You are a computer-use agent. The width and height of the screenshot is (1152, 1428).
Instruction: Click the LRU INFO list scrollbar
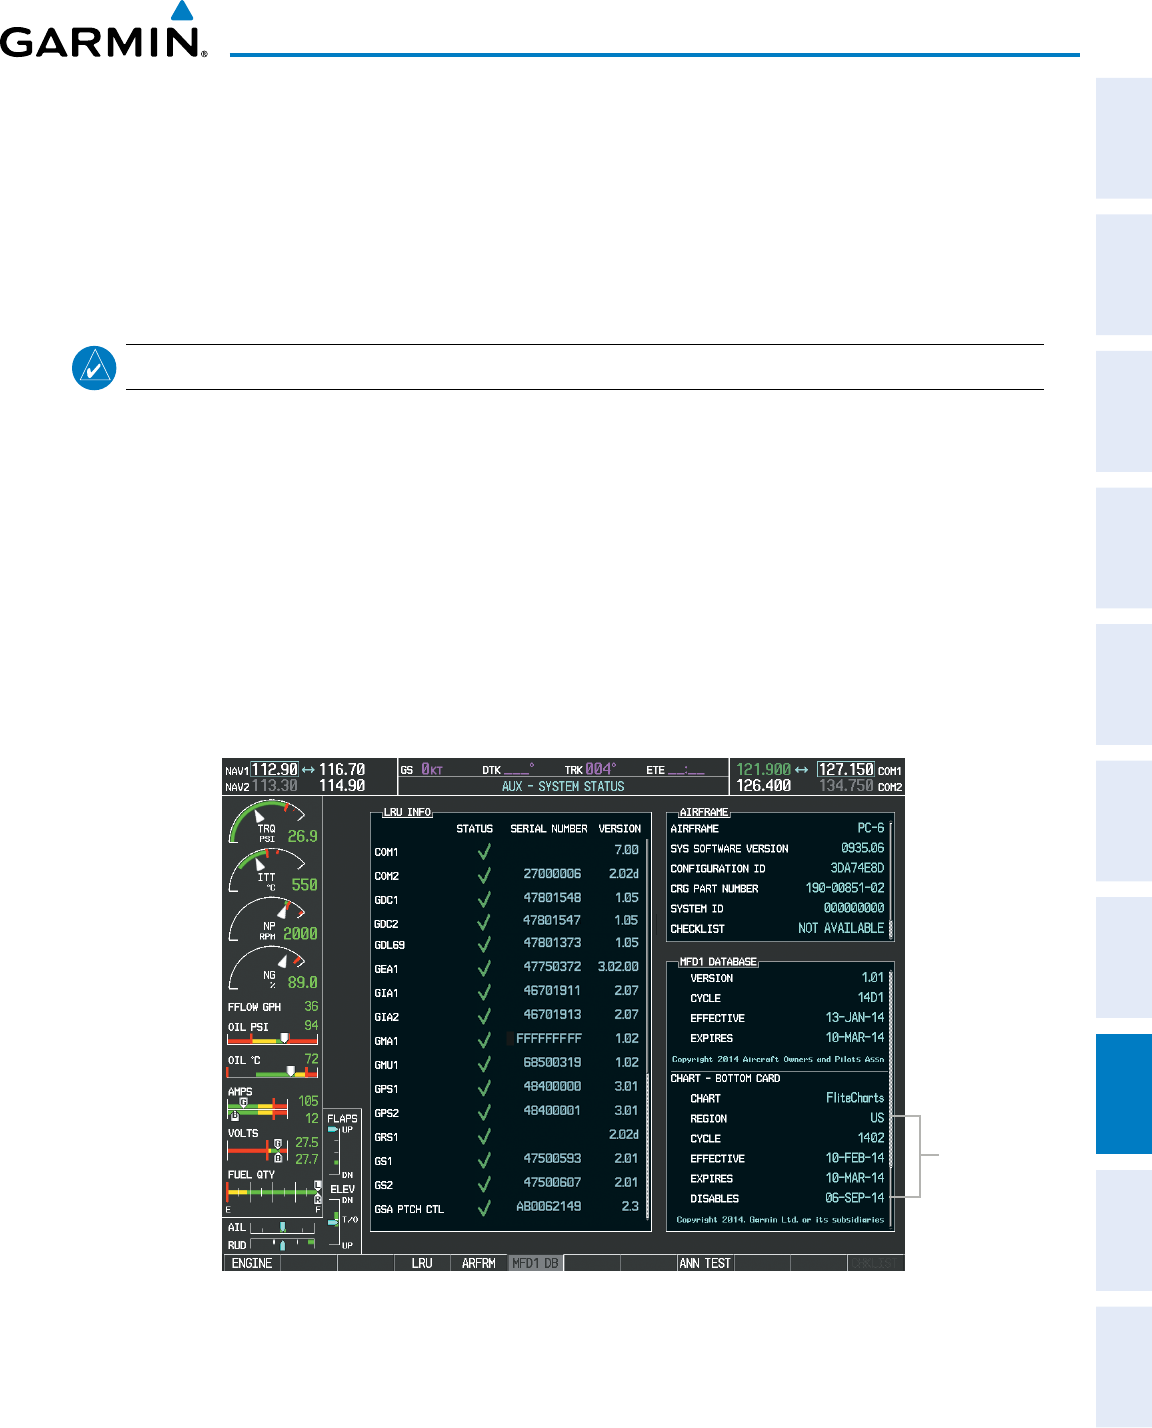pos(647,1032)
